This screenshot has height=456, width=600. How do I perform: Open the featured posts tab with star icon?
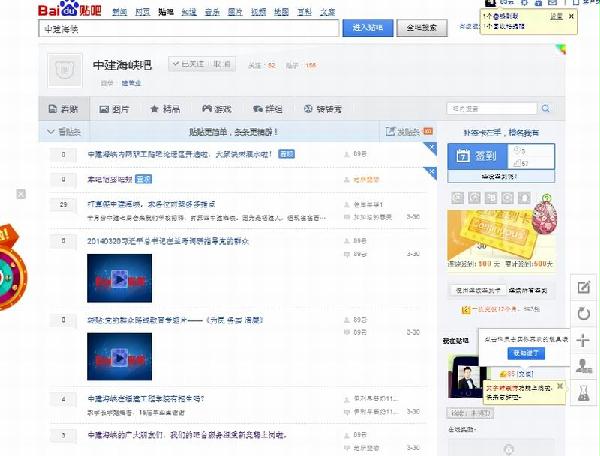click(165, 108)
